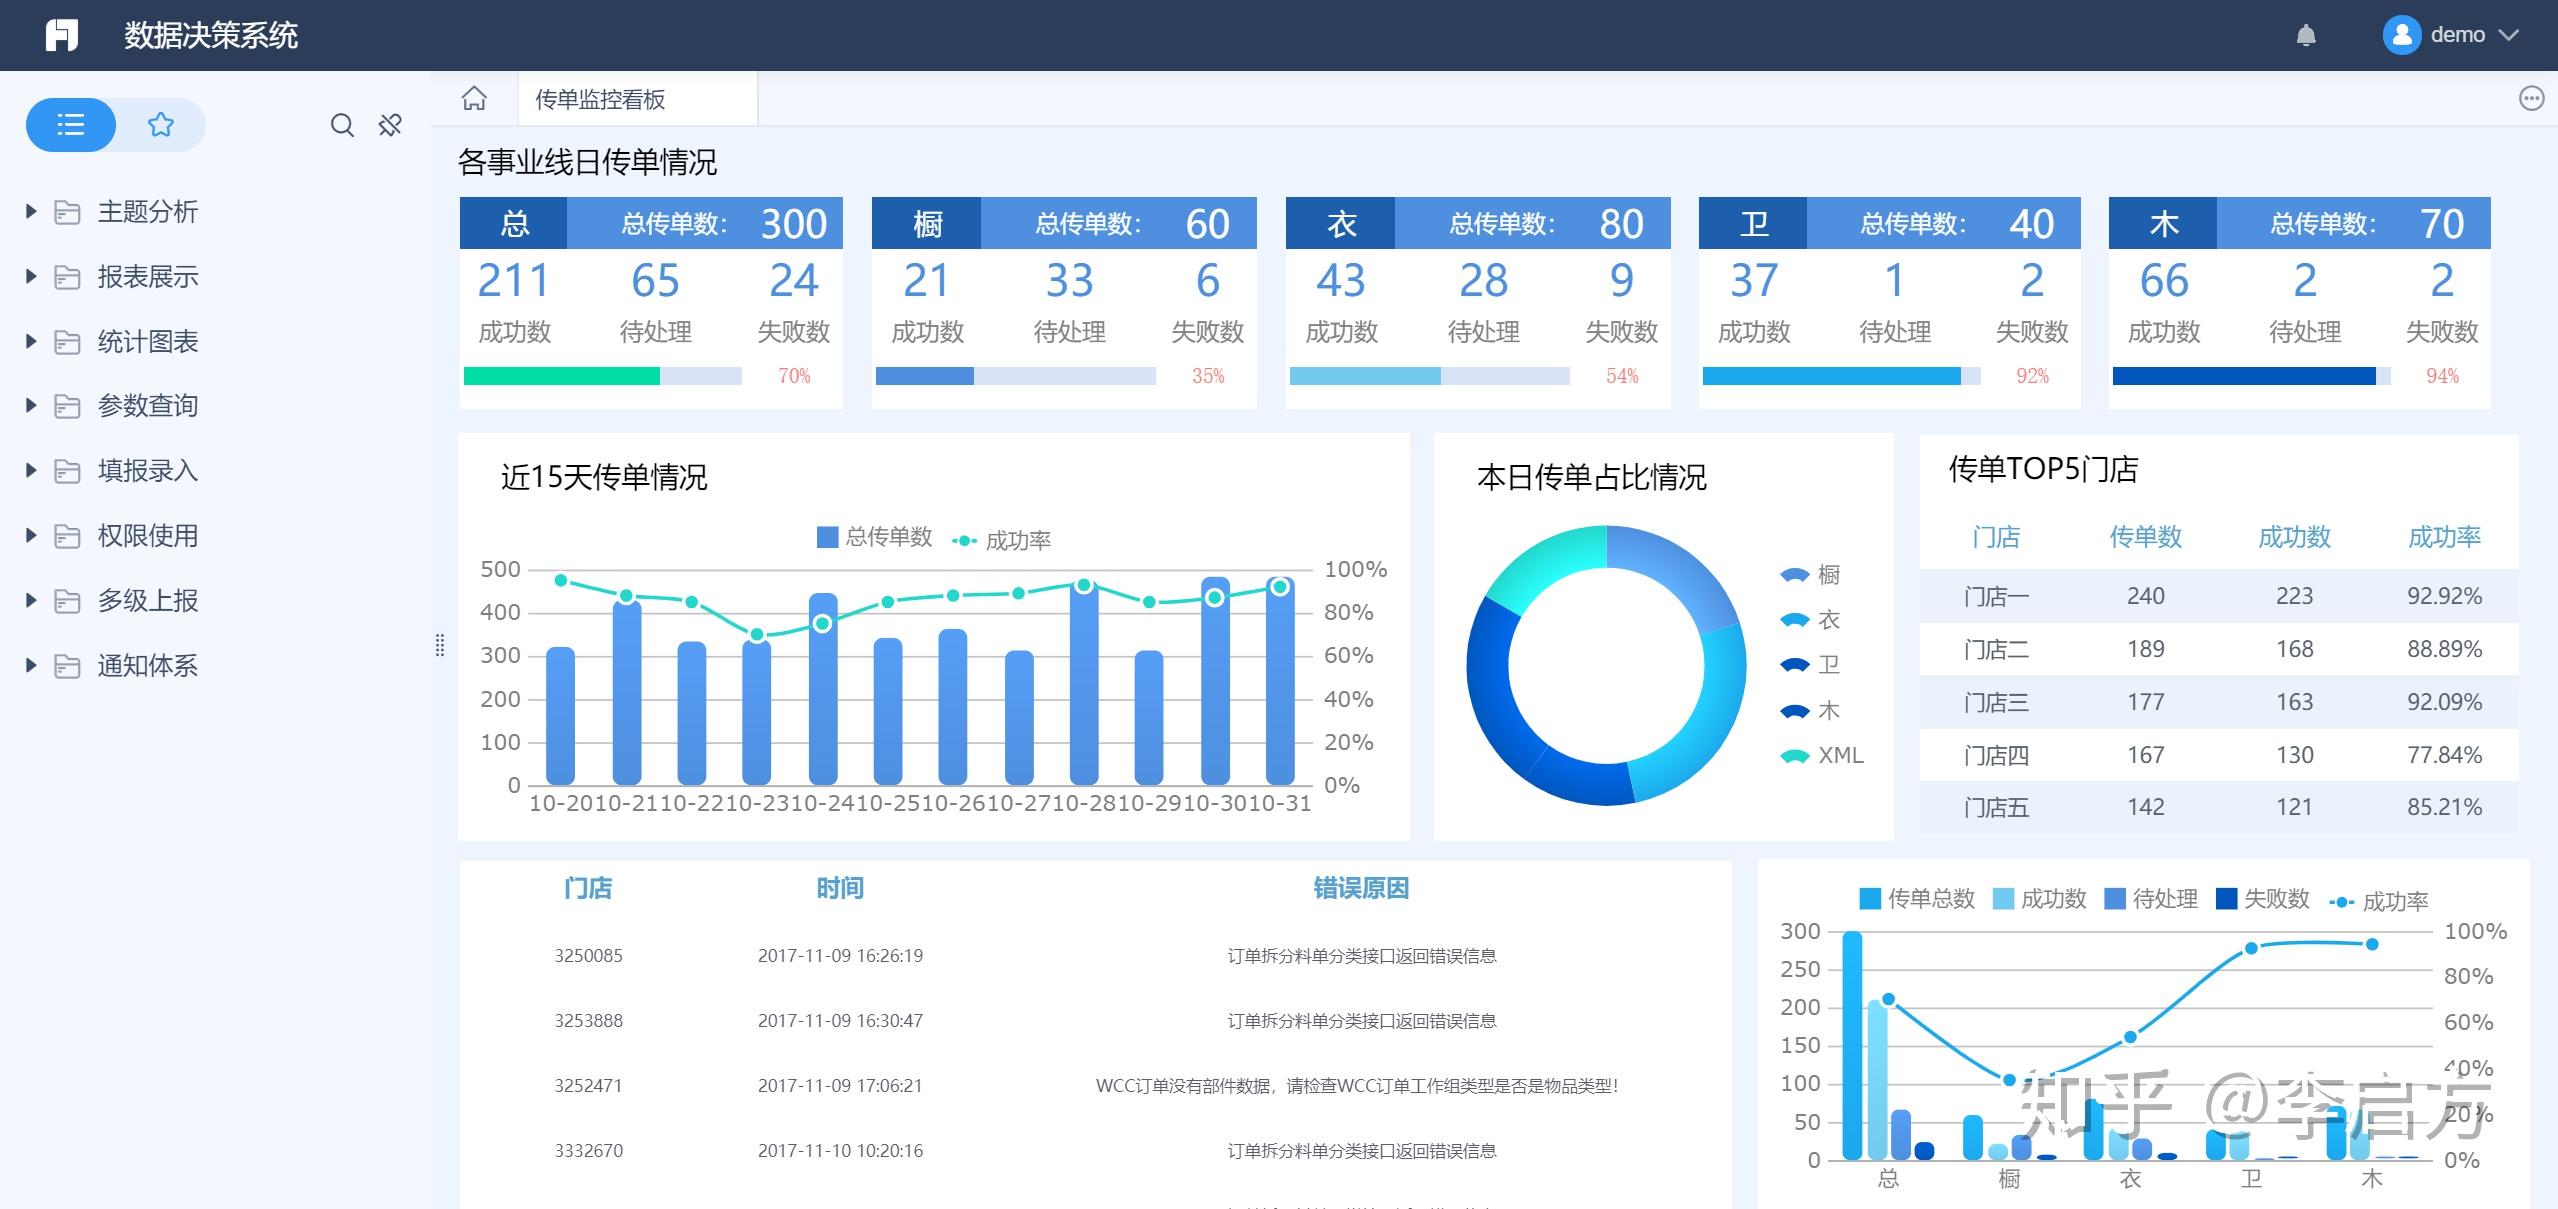Expand the 报表展示 tree arrow
Image resolution: width=2558 pixels, height=1209 pixels.
(31, 277)
